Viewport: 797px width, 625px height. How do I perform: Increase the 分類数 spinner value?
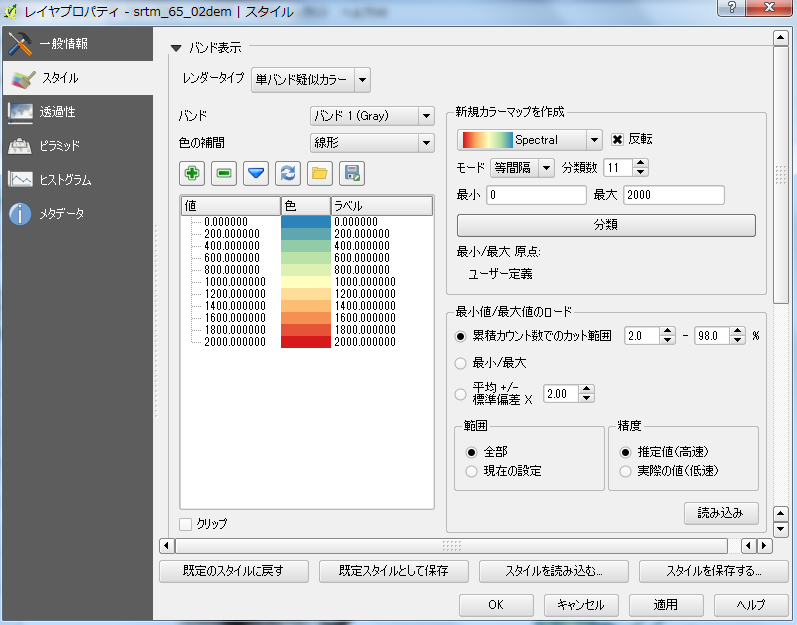coord(640,163)
